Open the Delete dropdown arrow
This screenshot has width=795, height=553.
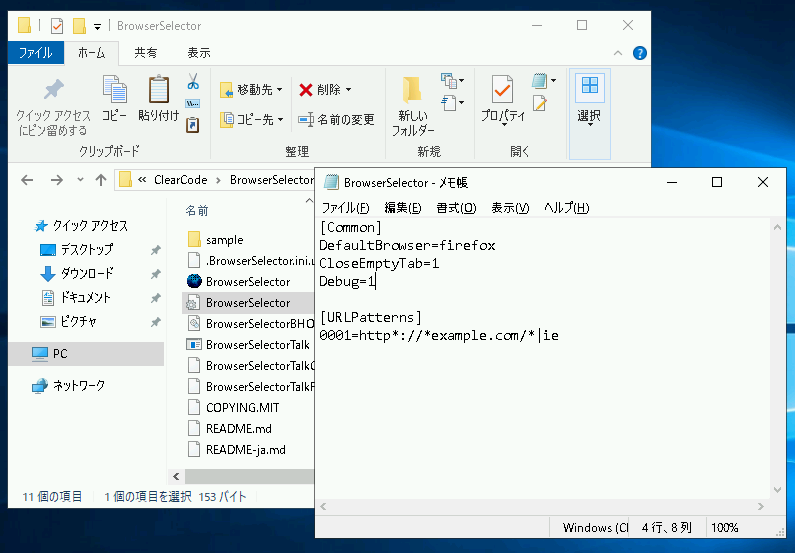(348, 90)
